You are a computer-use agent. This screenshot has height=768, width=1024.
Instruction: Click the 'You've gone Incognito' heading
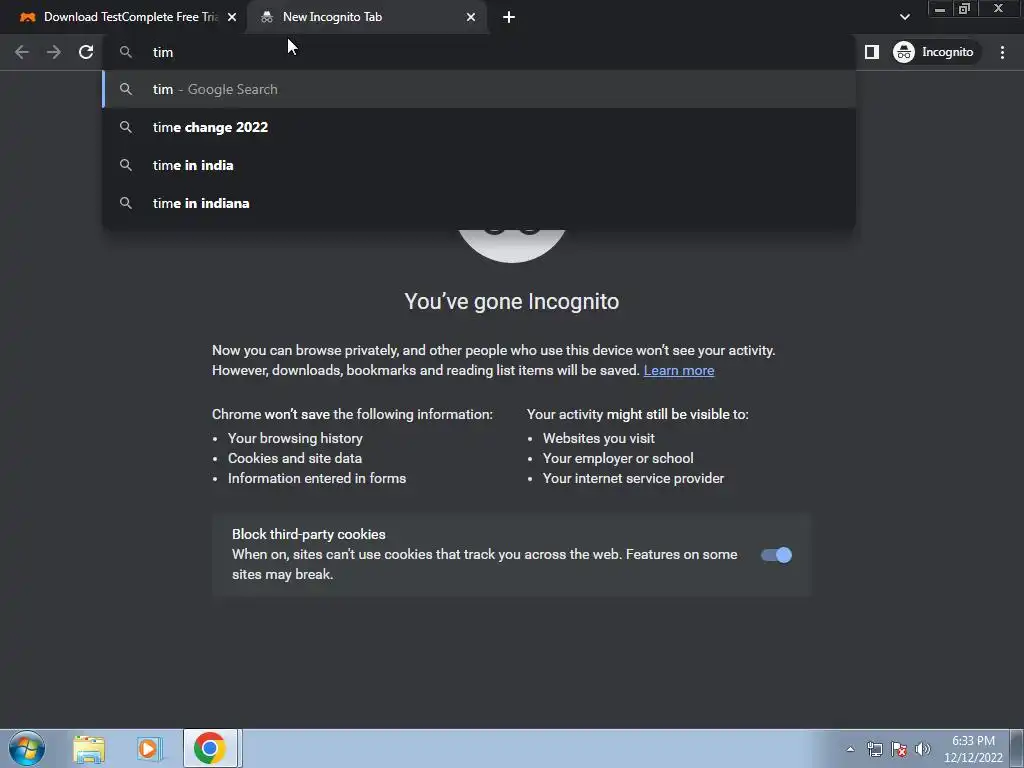click(x=511, y=302)
